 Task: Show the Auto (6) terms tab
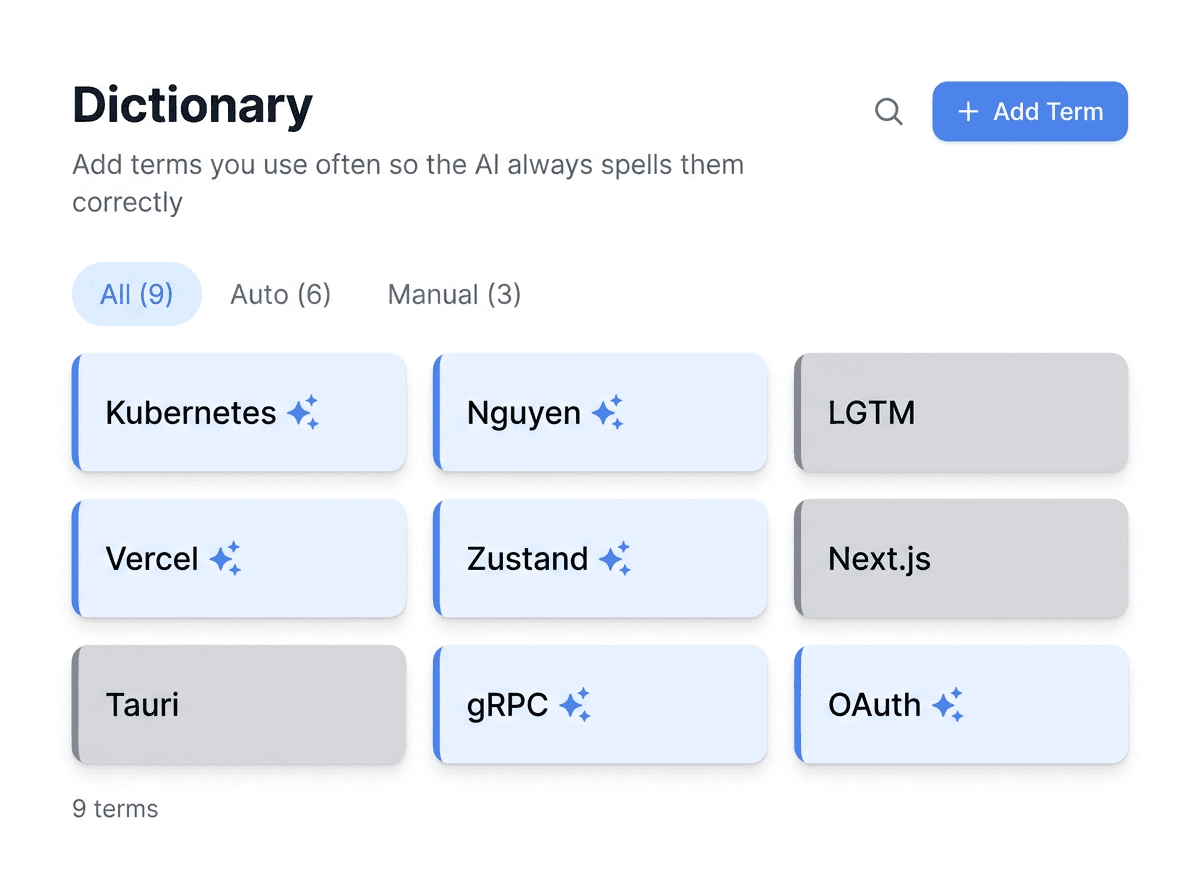pos(281,294)
